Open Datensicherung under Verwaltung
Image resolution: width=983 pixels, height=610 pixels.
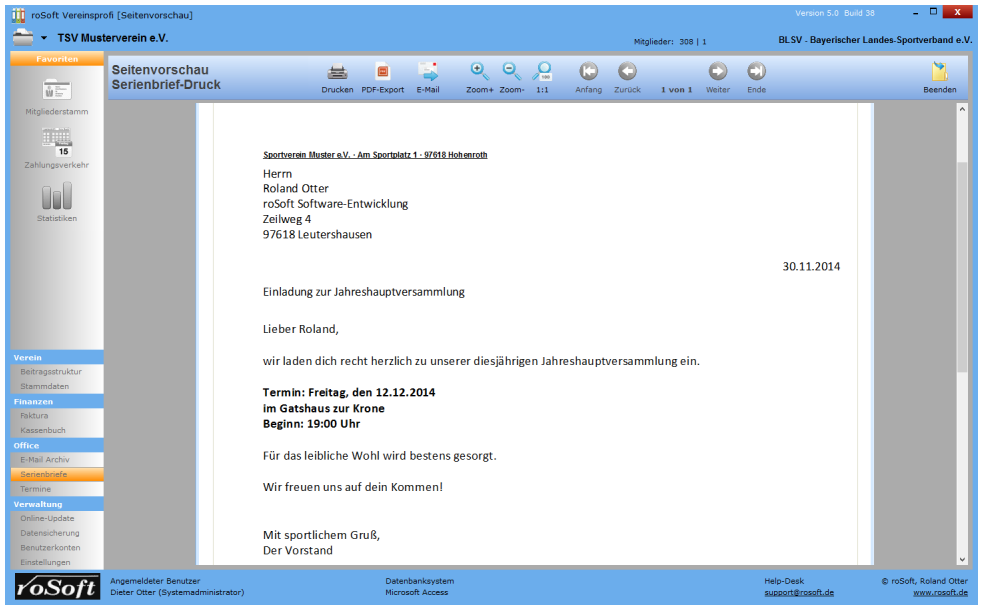pyautogui.click(x=49, y=533)
